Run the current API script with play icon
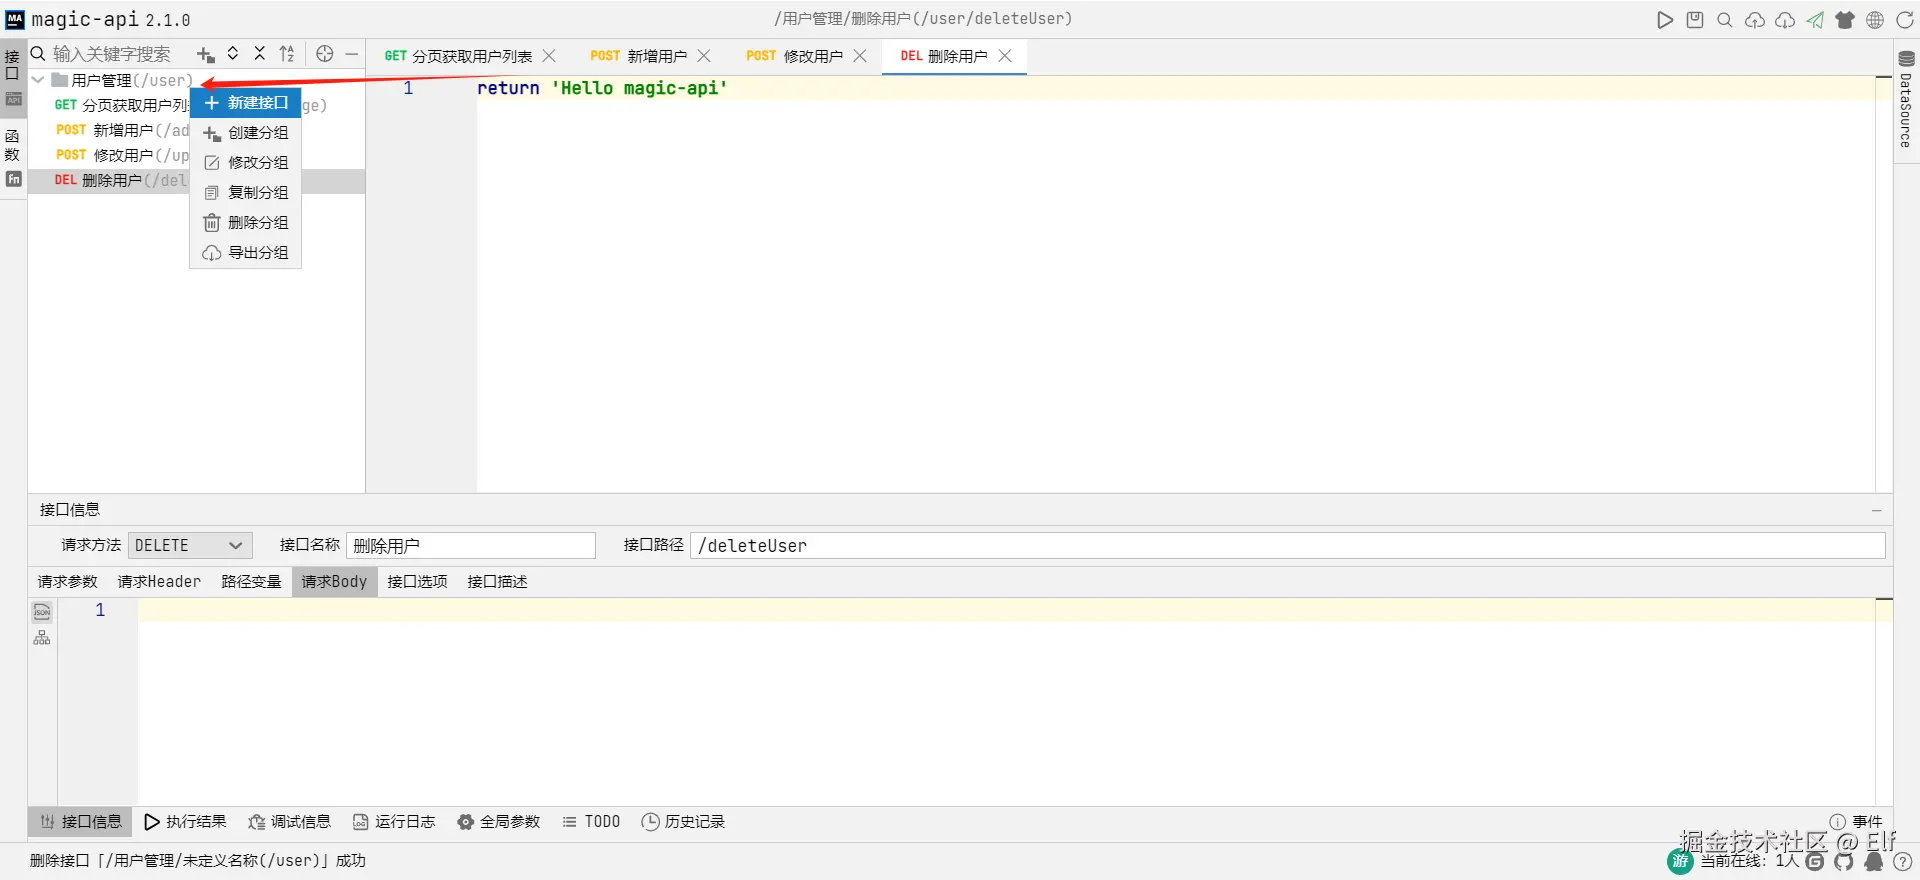This screenshot has height=880, width=1920. point(1665,20)
